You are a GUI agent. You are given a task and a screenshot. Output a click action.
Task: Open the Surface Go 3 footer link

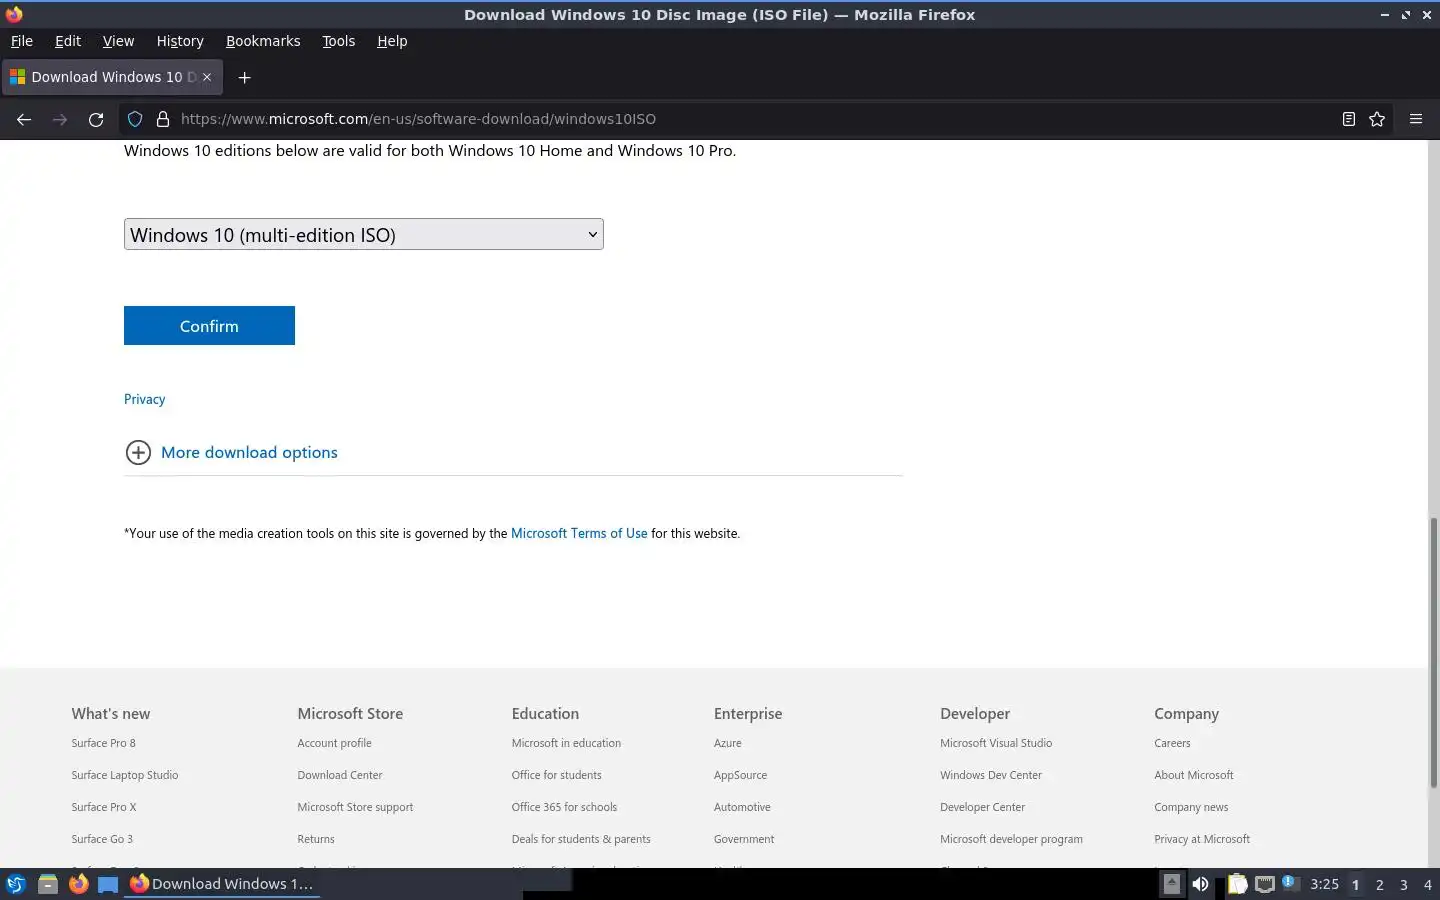click(102, 839)
